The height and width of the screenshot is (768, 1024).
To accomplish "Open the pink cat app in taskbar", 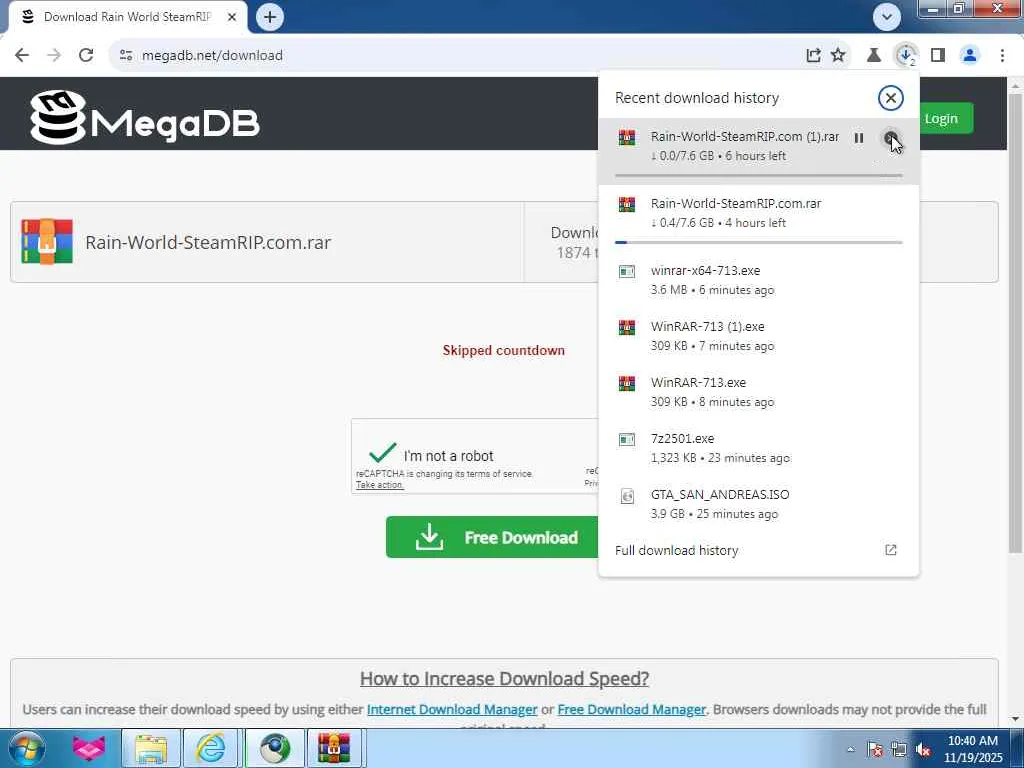I will pos(89,748).
